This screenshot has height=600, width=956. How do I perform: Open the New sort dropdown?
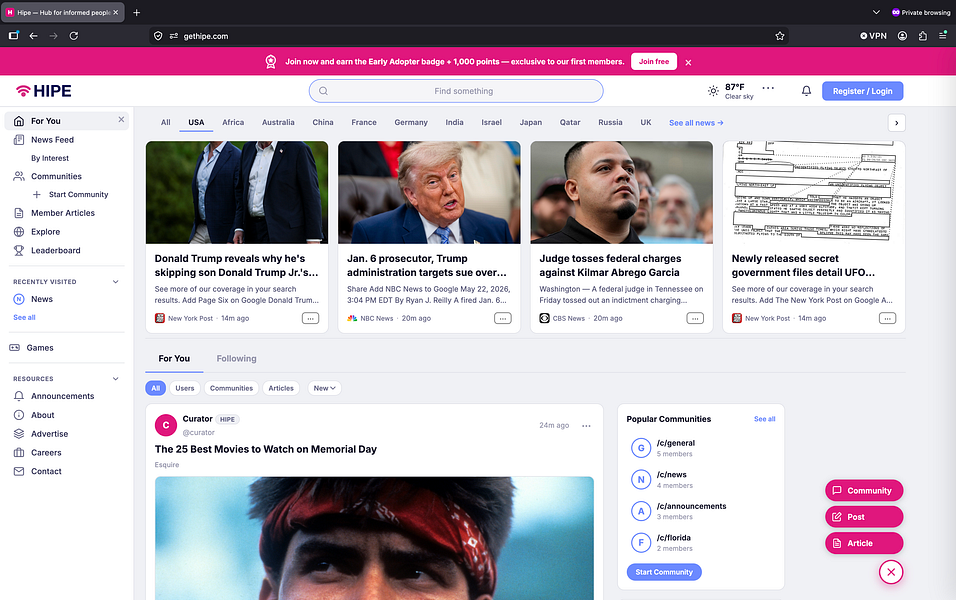(x=324, y=388)
